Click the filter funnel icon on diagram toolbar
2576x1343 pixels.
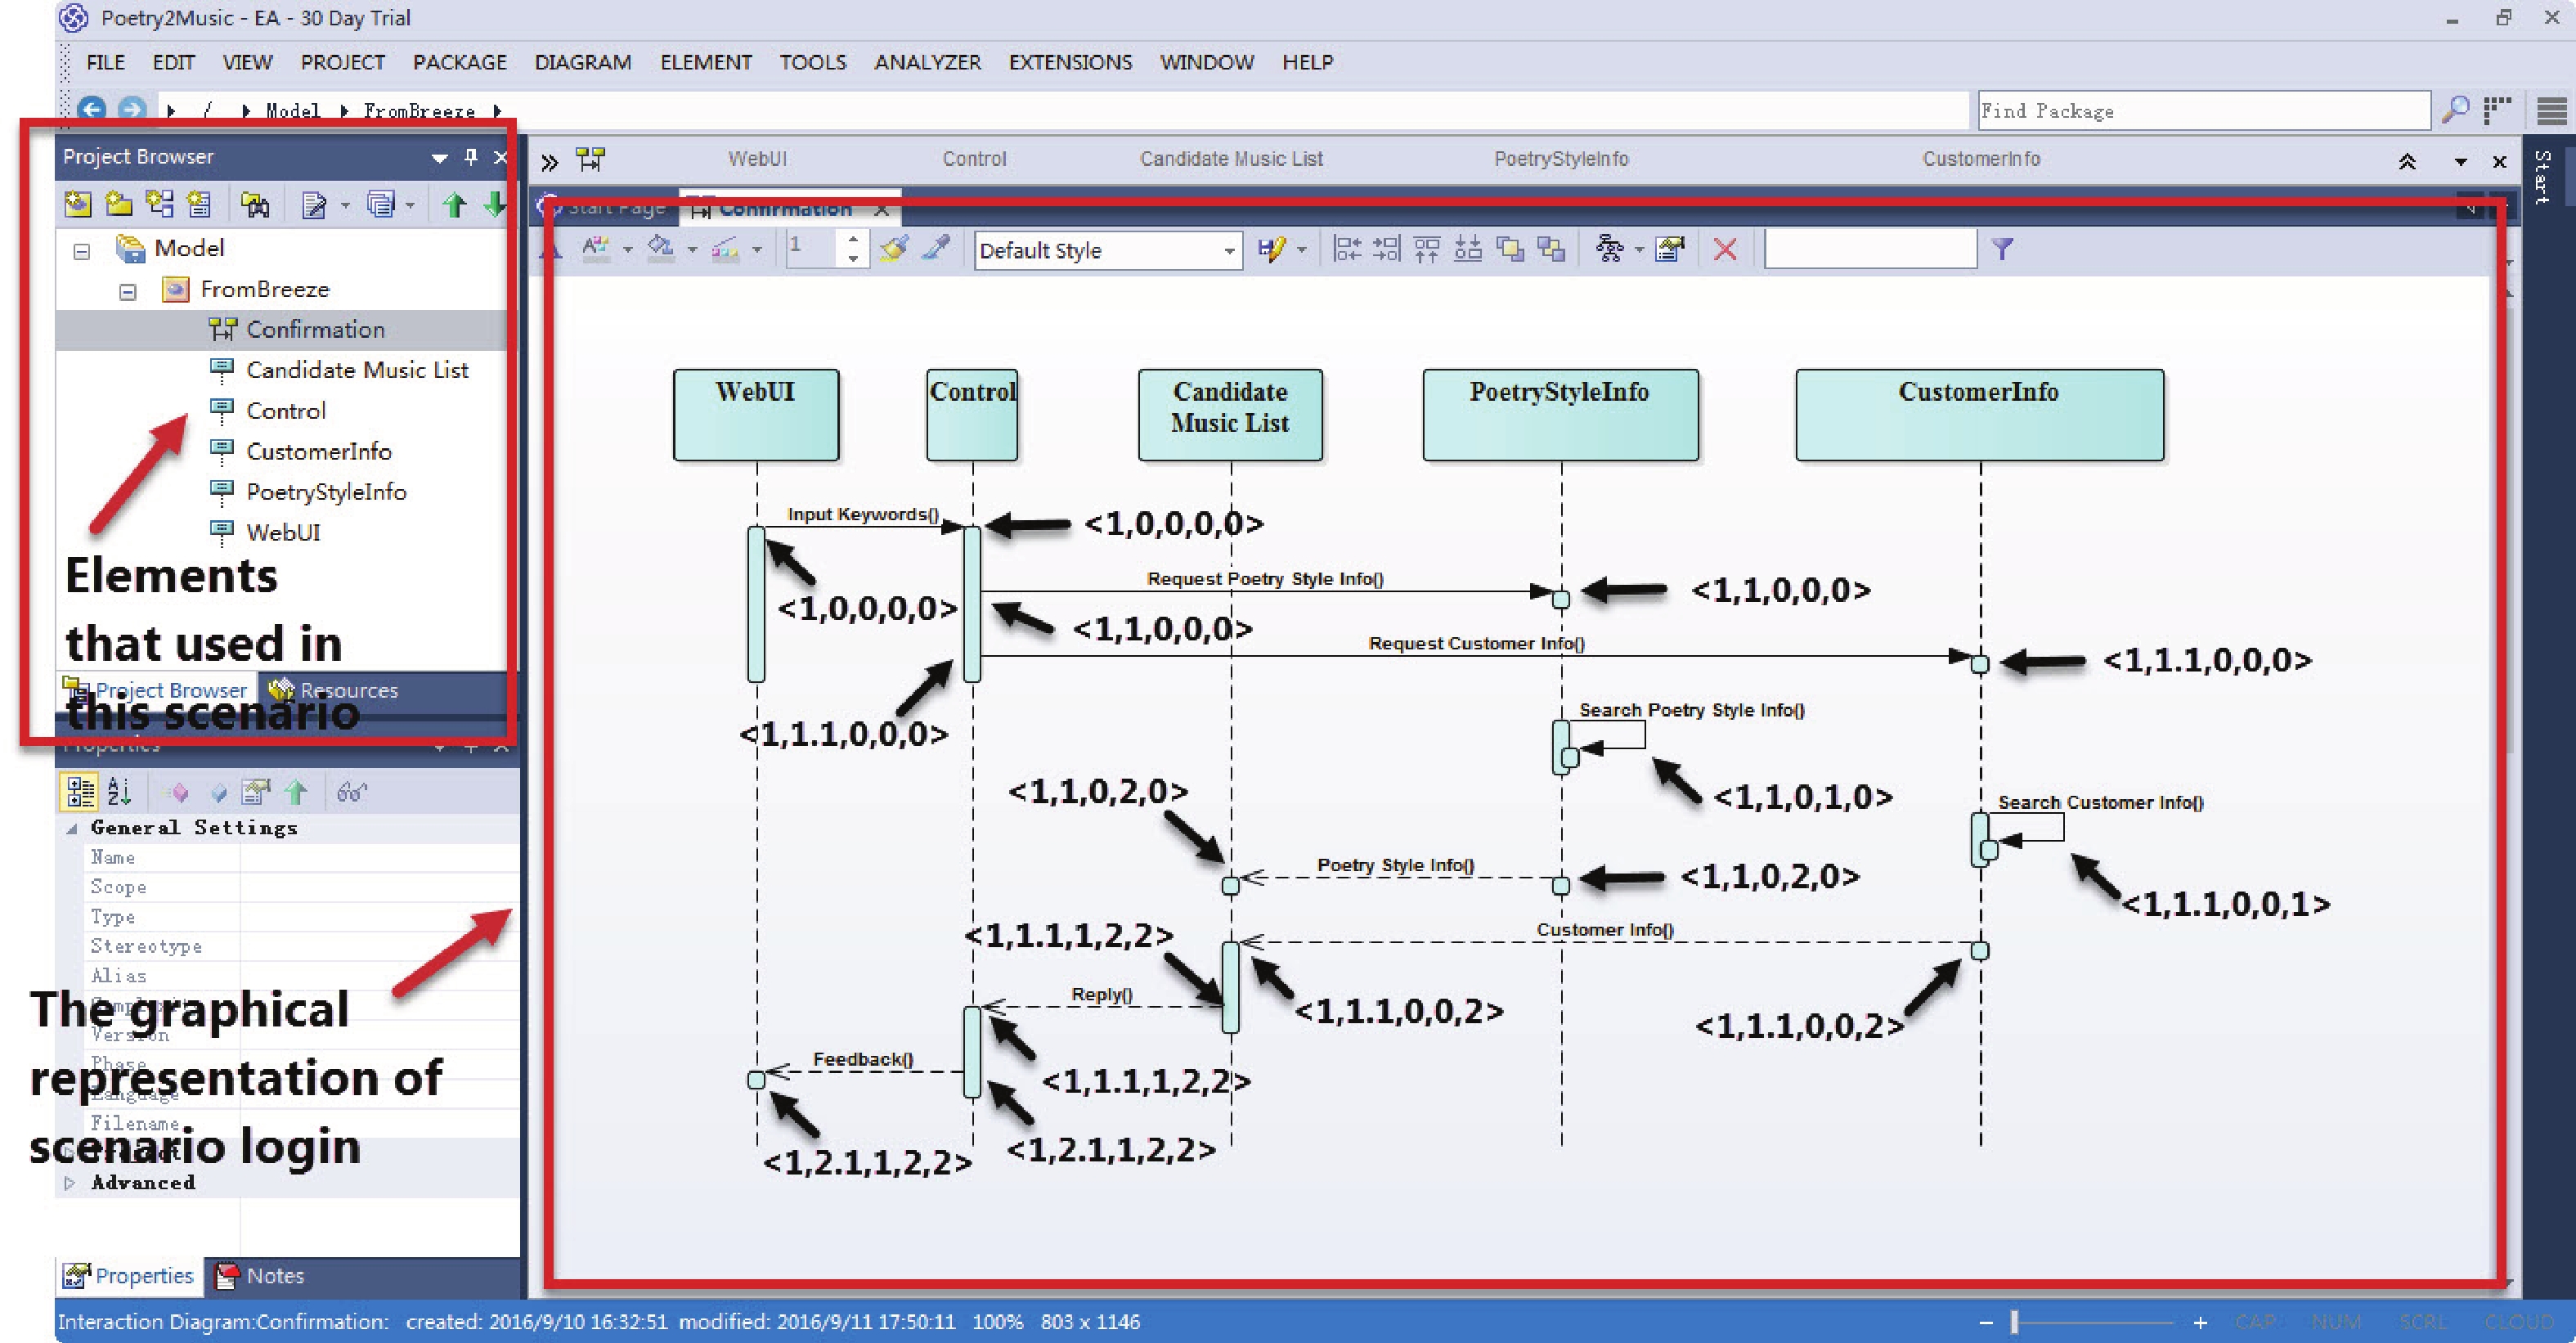pyautogui.click(x=2003, y=249)
